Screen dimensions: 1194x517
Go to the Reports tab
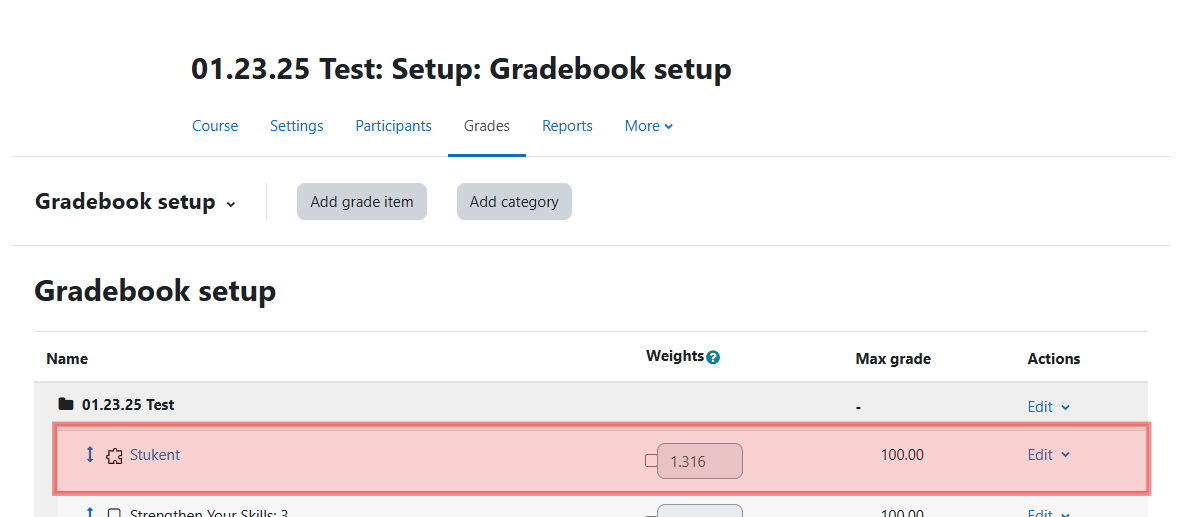click(567, 126)
